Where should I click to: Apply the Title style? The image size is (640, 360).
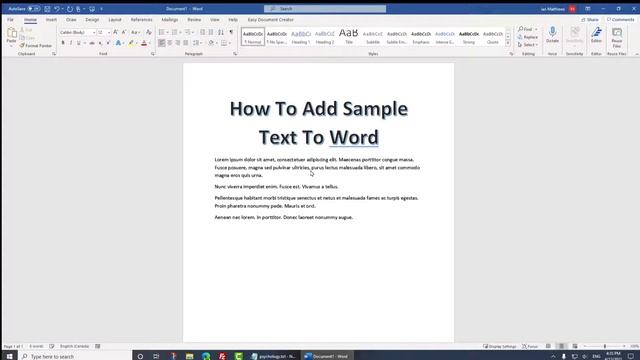[349, 37]
